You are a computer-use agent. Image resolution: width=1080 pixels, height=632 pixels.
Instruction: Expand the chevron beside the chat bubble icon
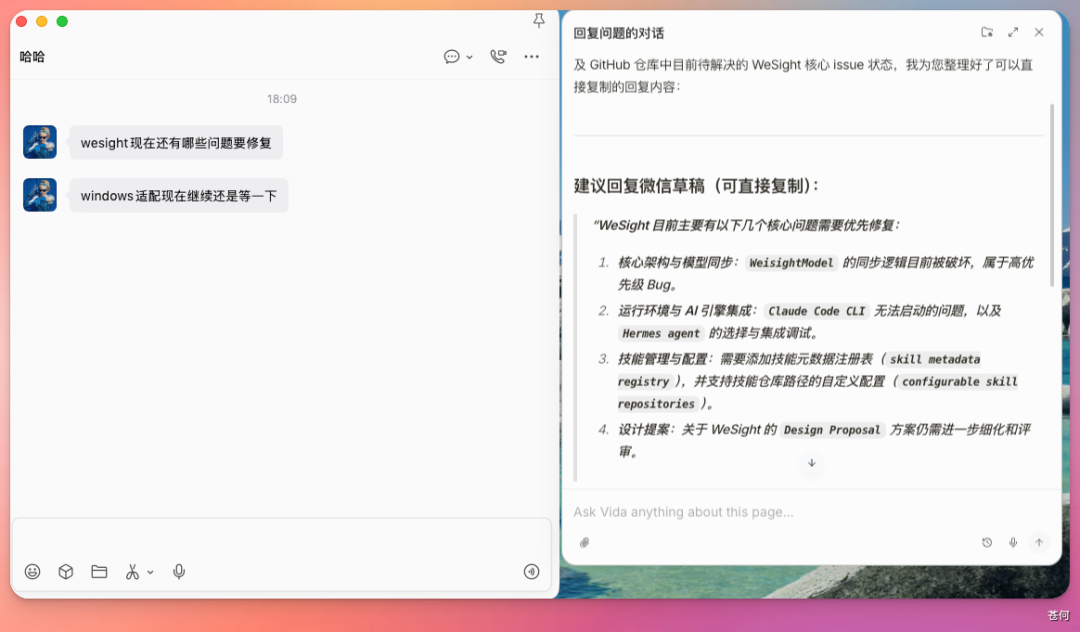470,57
